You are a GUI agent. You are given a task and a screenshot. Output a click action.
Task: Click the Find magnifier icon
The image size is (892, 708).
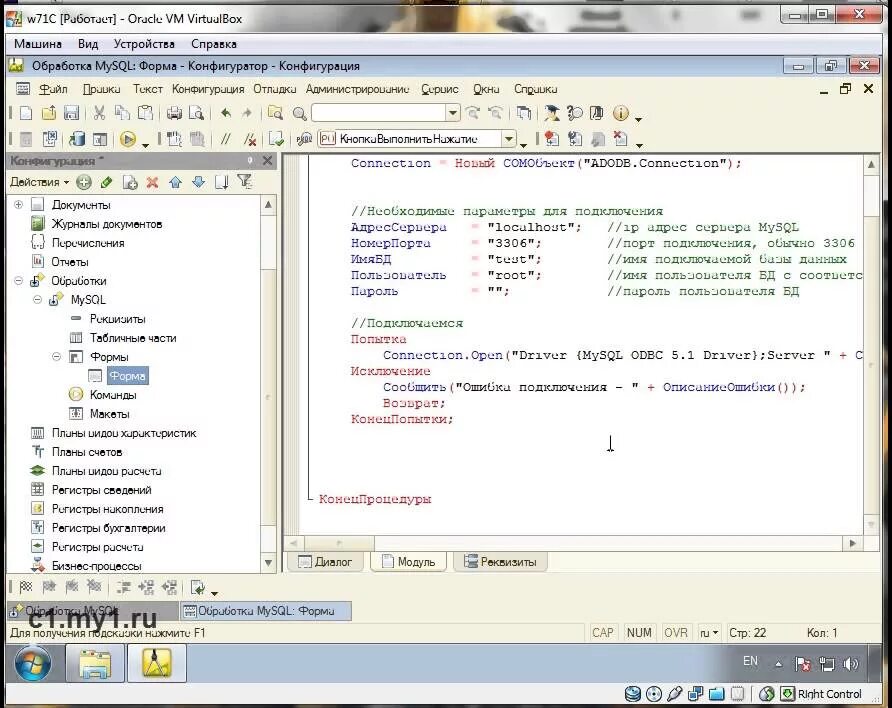(300, 113)
